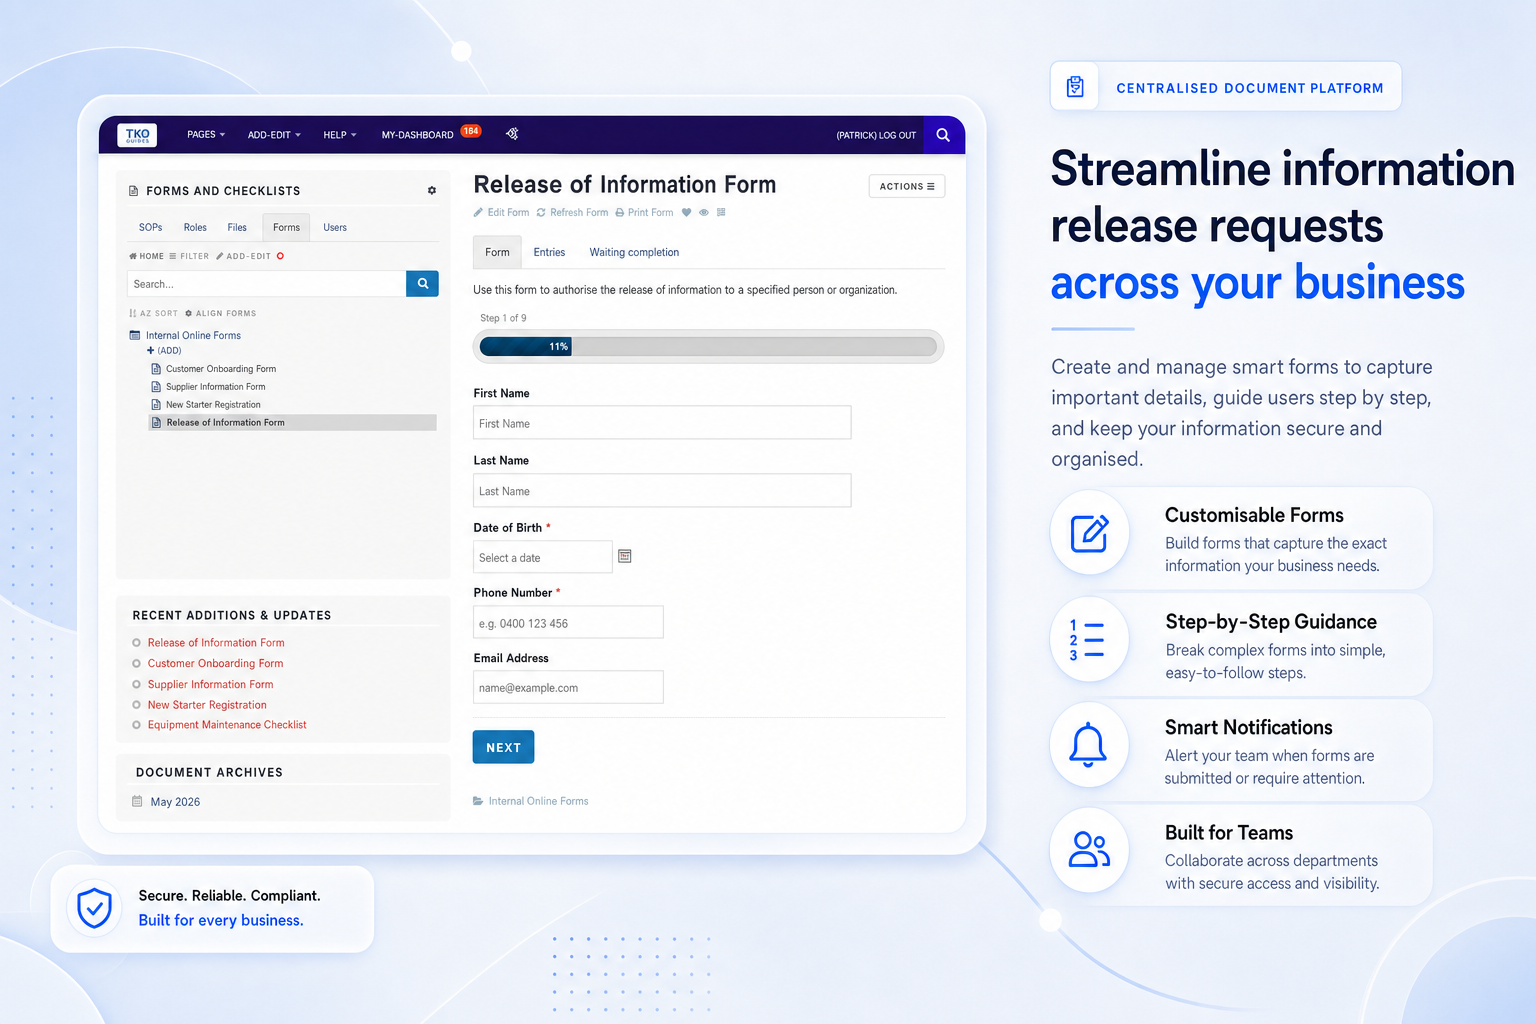Open Supplier Information Form in Recent Additions
This screenshot has width=1536, height=1024.
click(x=210, y=684)
